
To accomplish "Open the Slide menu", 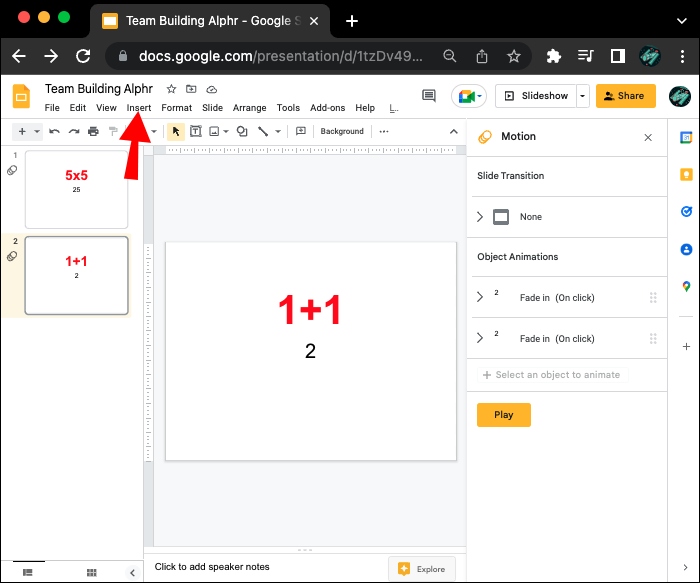I will [x=212, y=108].
